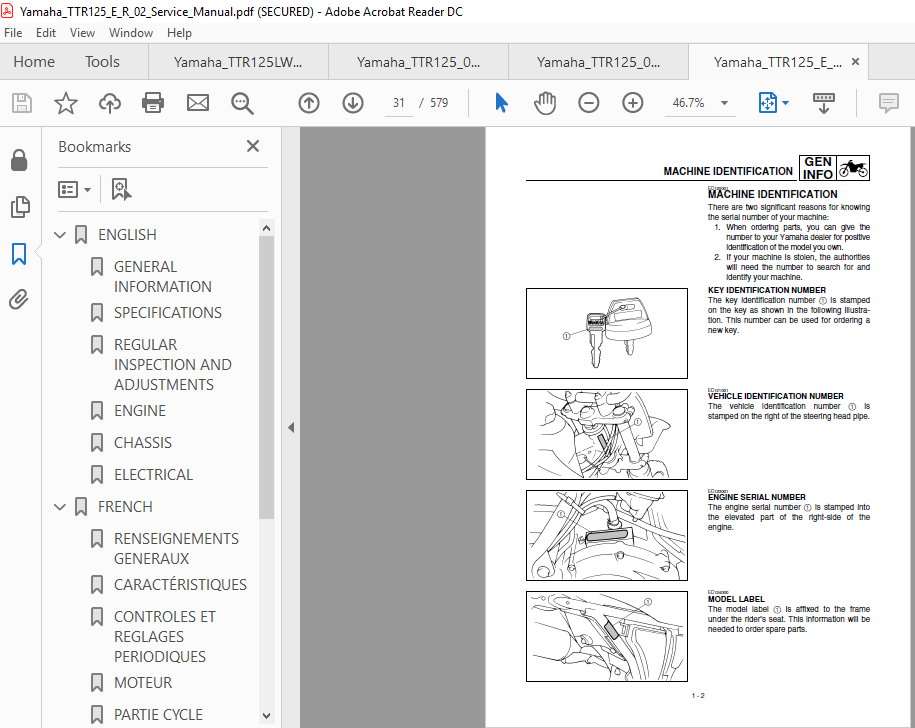Close the Bookmarks panel
The image size is (915, 728).
tap(253, 146)
